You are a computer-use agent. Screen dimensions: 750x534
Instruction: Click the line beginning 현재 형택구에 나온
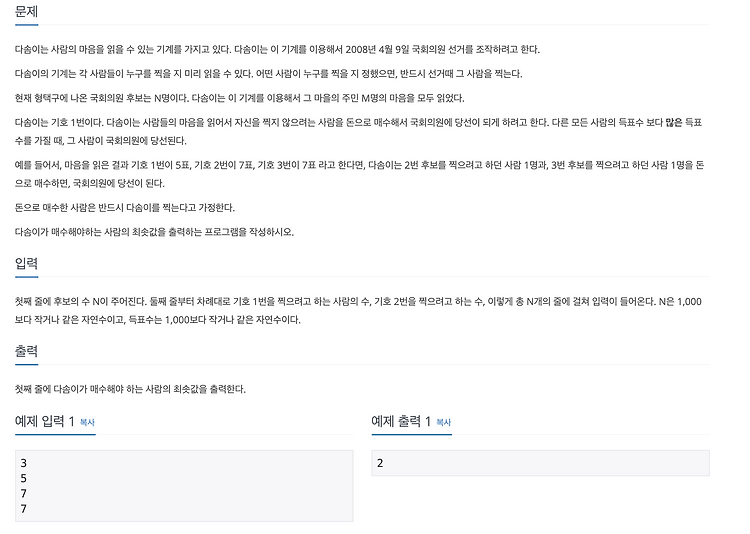[x=240, y=99]
